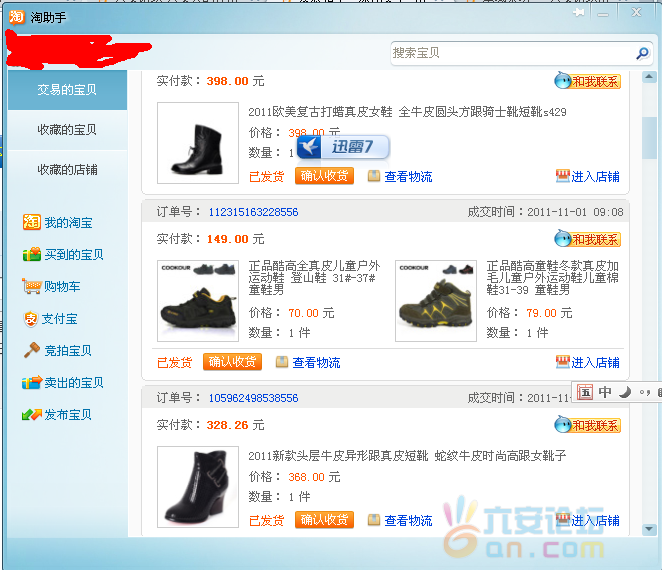Click 进入店铺 for the 398.00 order
The width and height of the screenshot is (662, 570).
pyautogui.click(x=588, y=177)
